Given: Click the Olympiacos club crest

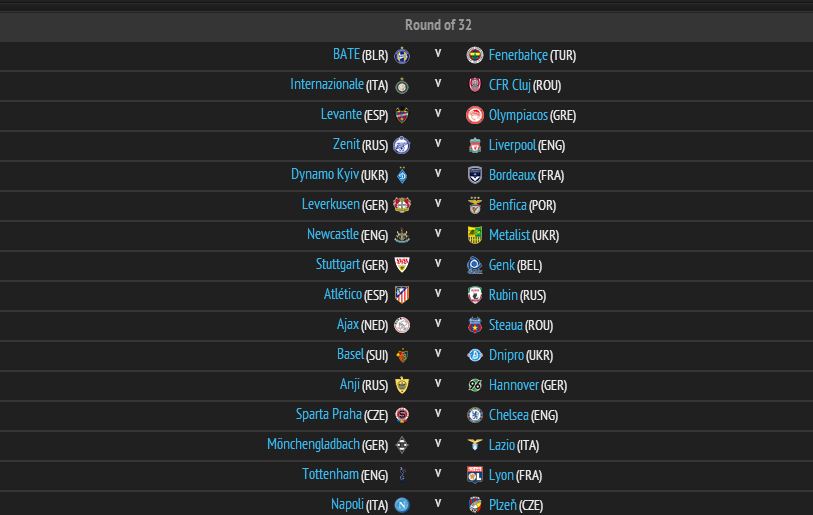Looking at the screenshot, I should click(x=475, y=115).
